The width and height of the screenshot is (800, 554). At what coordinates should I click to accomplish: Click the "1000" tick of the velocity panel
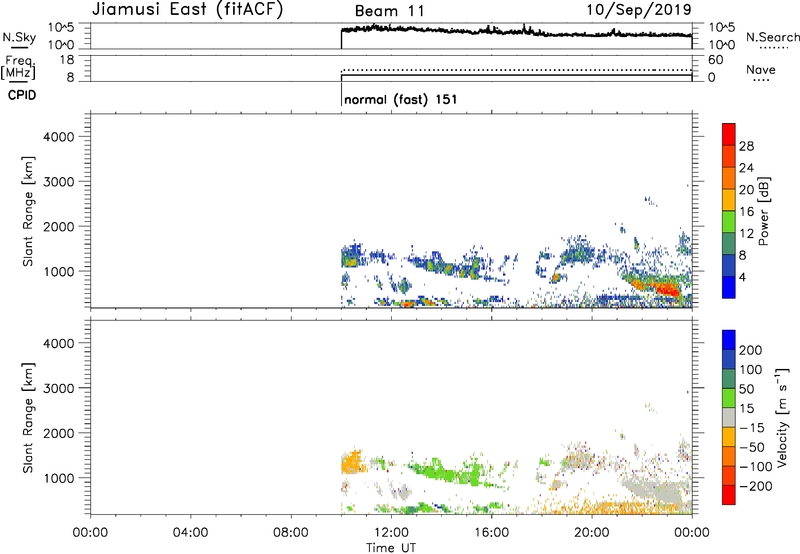pyautogui.click(x=58, y=479)
